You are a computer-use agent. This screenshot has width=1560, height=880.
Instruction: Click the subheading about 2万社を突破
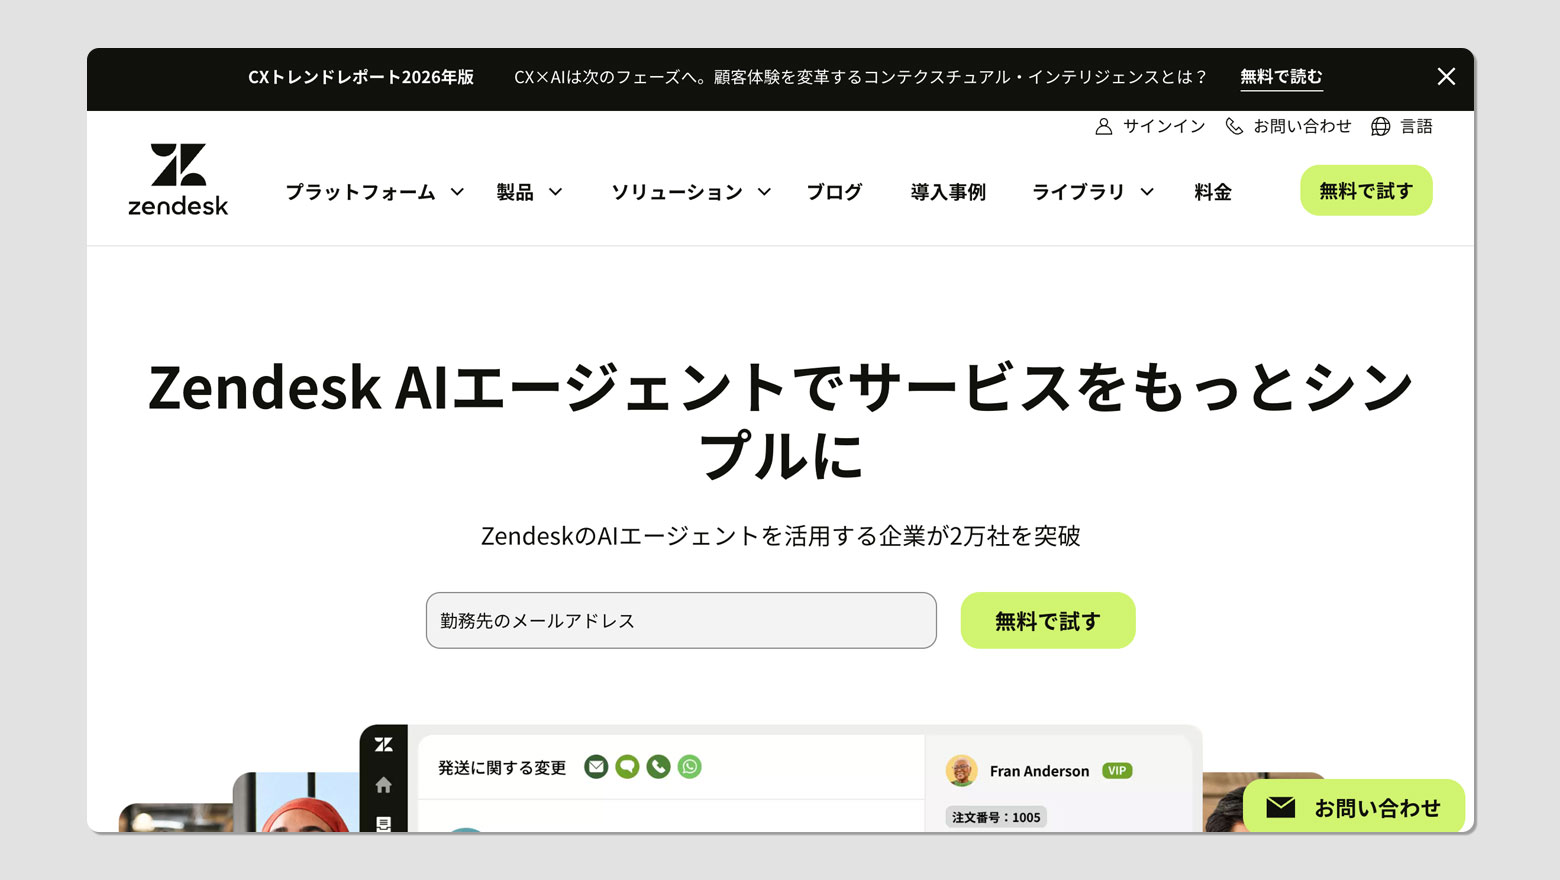click(x=780, y=536)
